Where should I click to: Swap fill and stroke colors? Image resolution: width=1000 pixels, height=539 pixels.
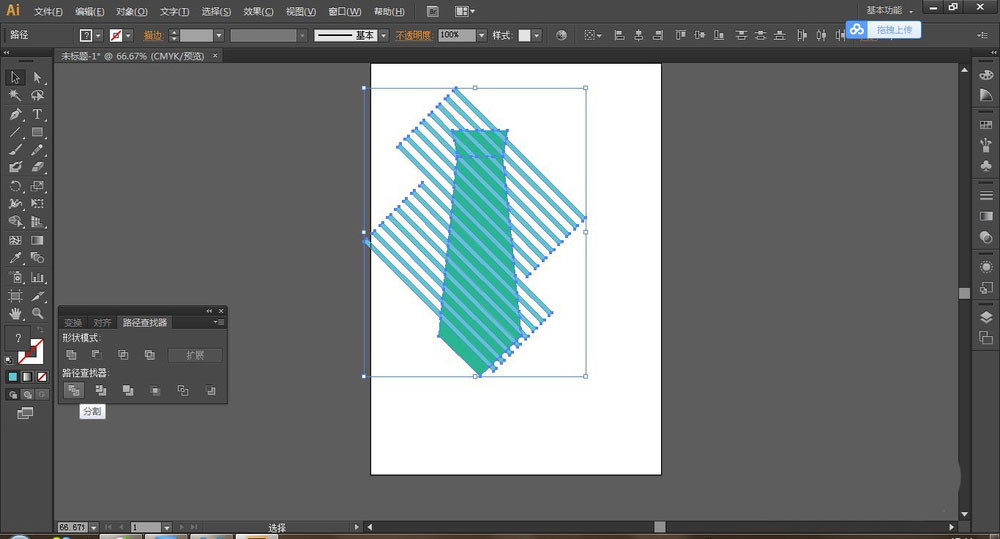(38, 330)
